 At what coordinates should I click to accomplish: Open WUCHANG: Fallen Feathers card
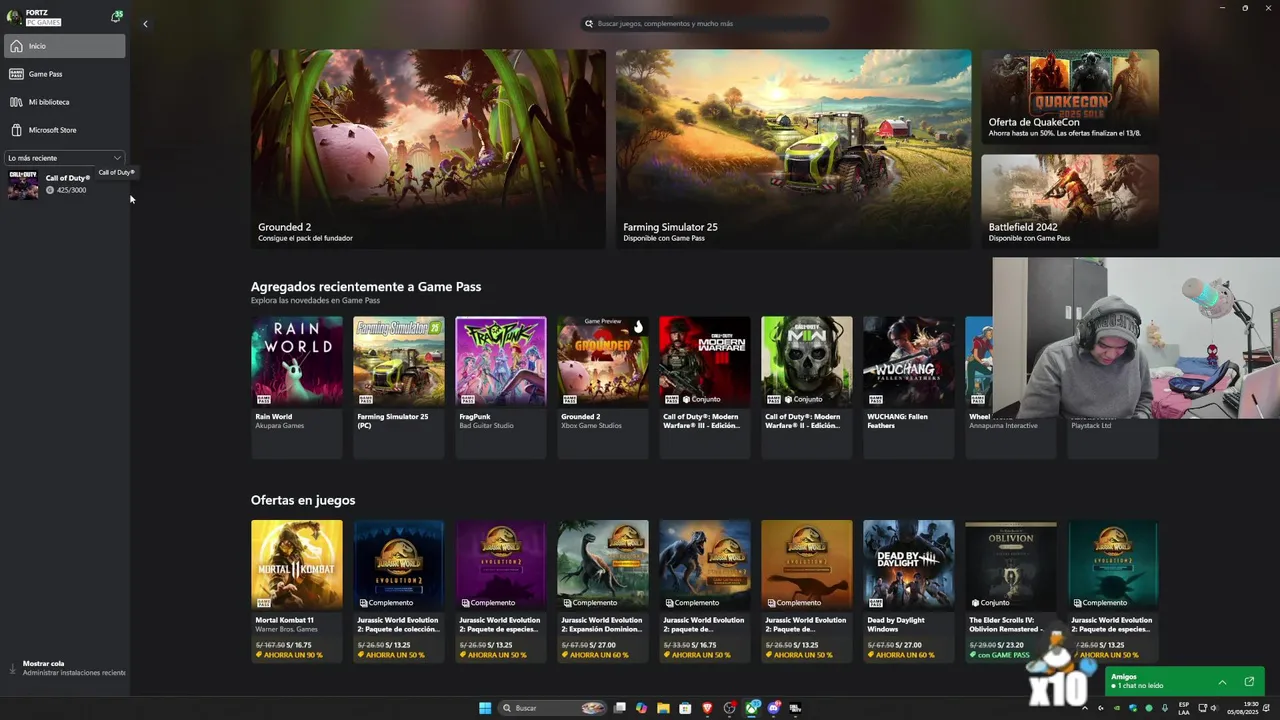pyautogui.click(x=909, y=387)
